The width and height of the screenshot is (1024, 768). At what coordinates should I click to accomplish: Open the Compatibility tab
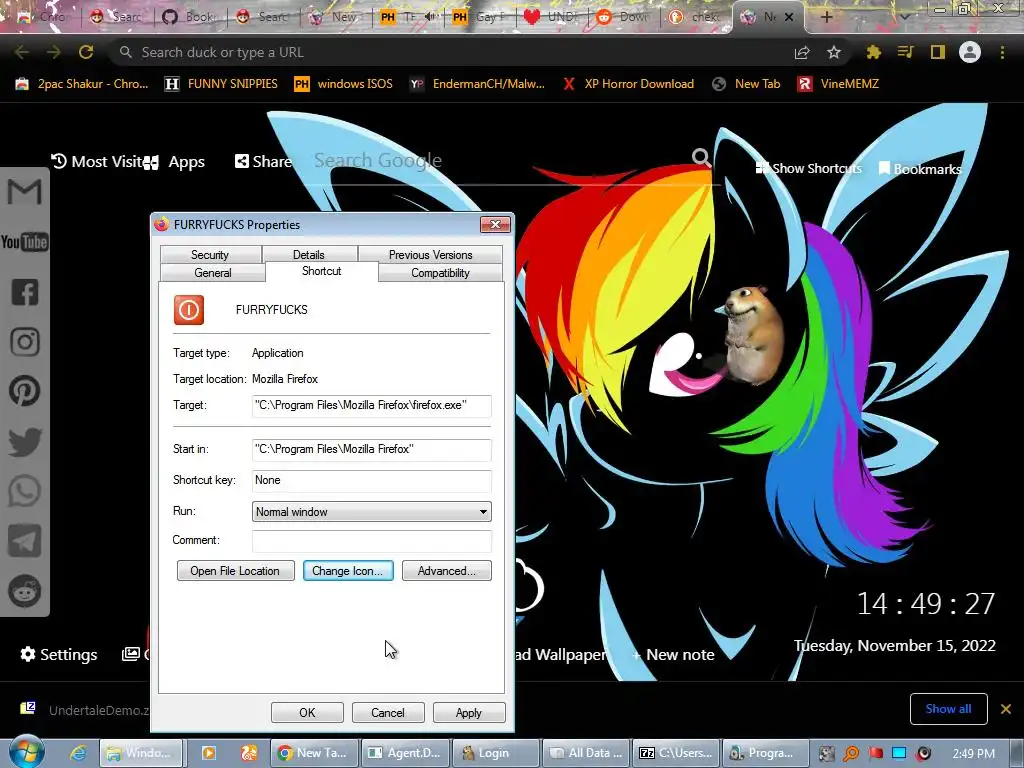click(440, 272)
